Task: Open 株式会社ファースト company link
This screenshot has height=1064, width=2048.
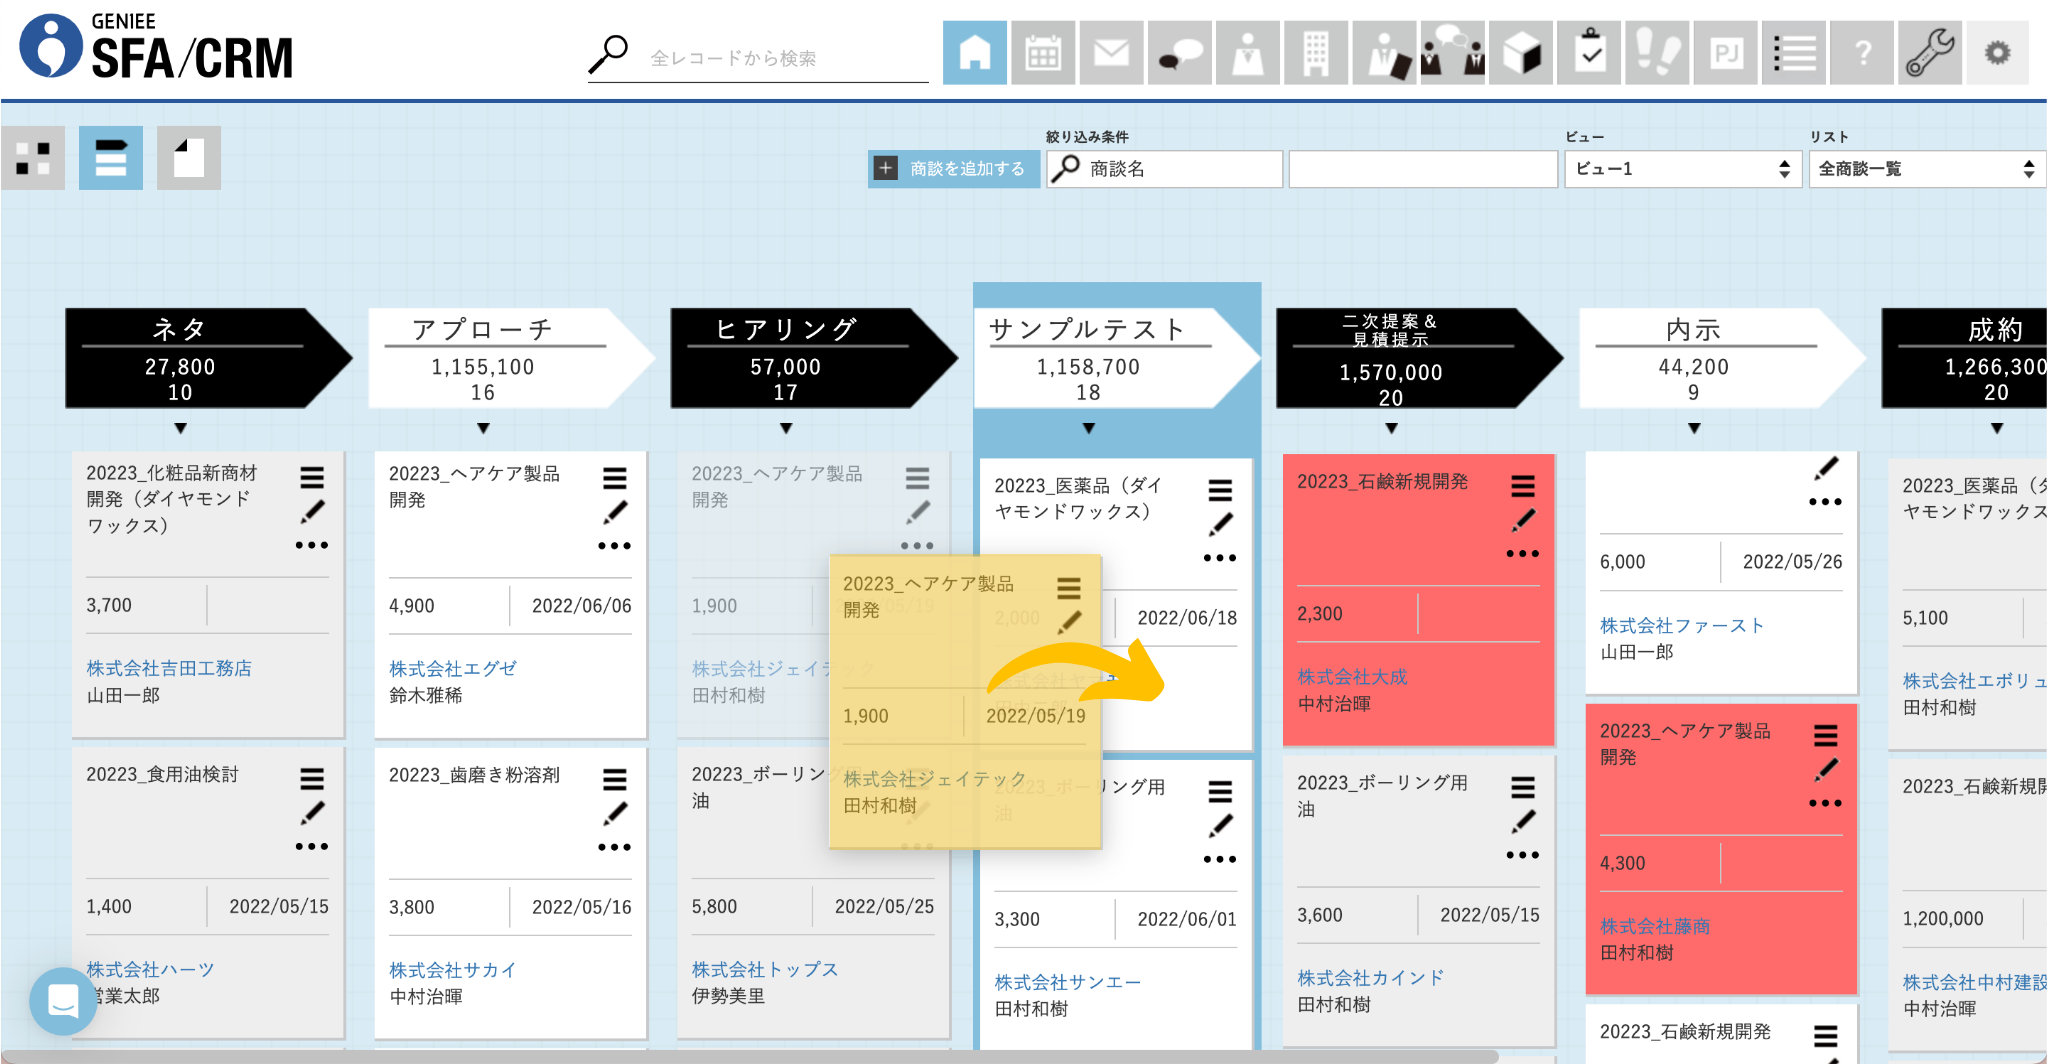Action: (1682, 625)
